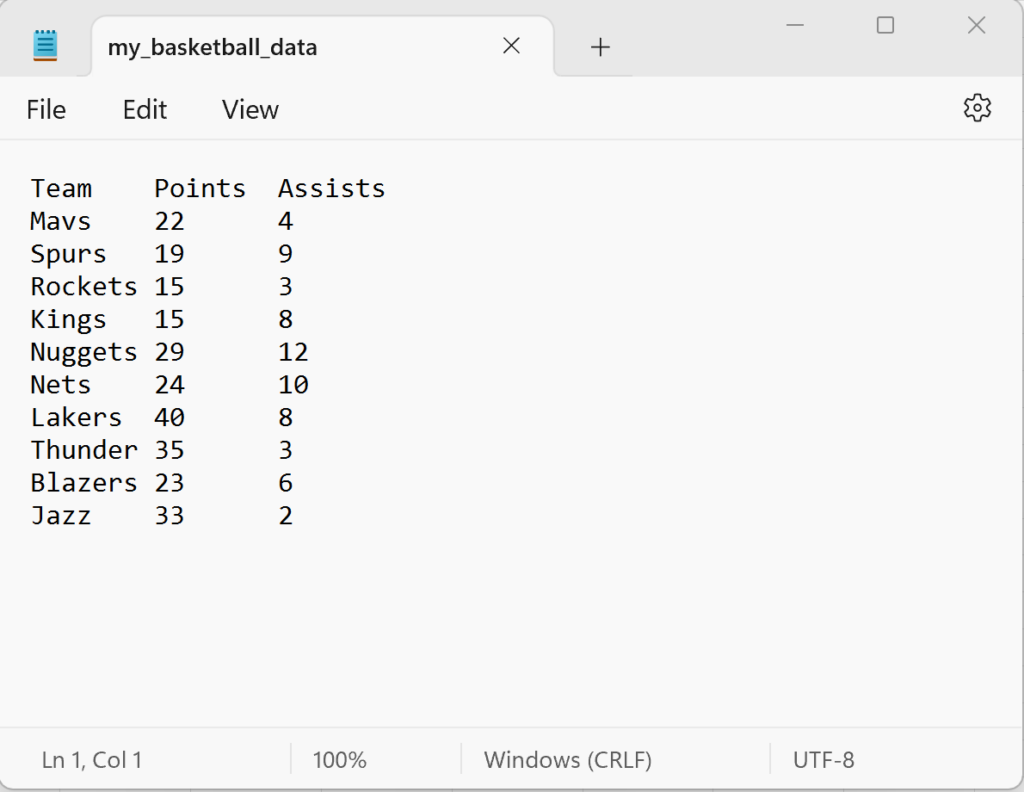Viewport: 1024px width, 792px height.
Task: Click the UTF-8 encoding indicator
Action: pos(825,760)
